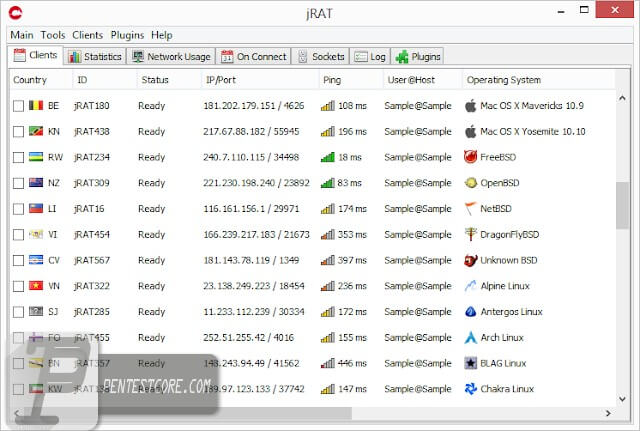Toggle the checkbox for jRAT454
The height and width of the screenshot is (431, 640).
pyautogui.click(x=18, y=235)
